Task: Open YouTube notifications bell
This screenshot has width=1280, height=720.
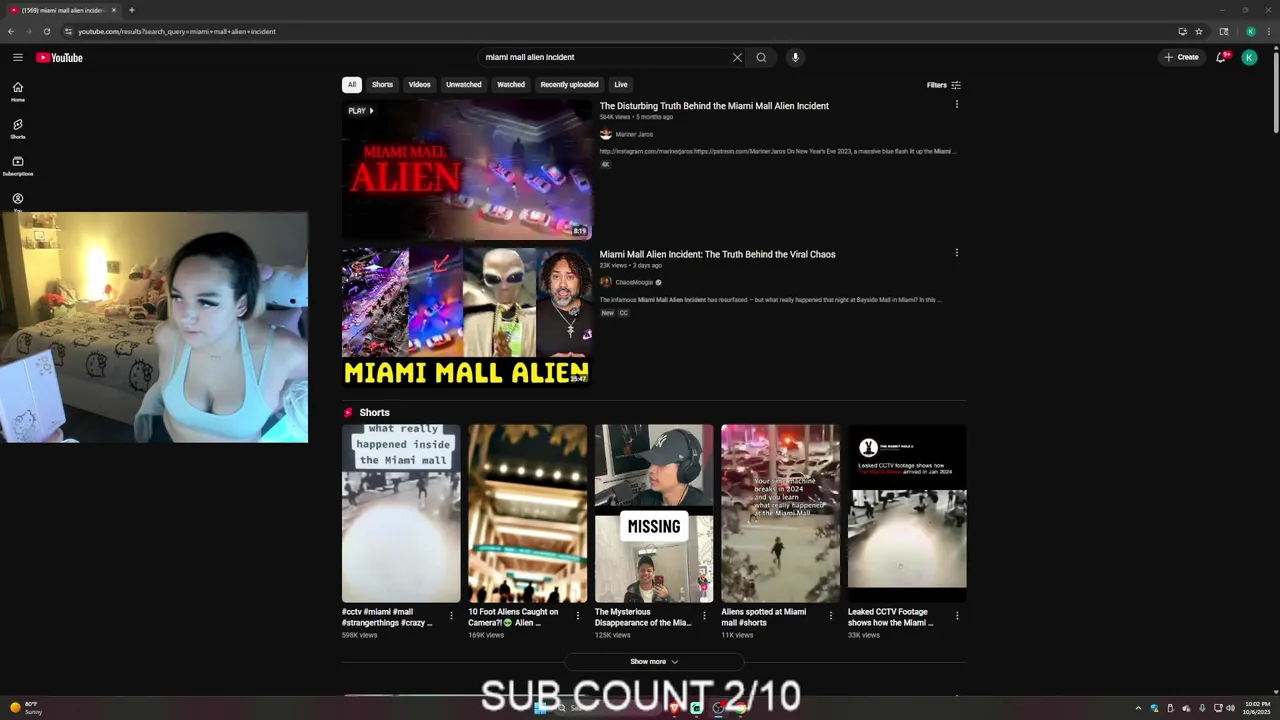Action: coord(1221,57)
